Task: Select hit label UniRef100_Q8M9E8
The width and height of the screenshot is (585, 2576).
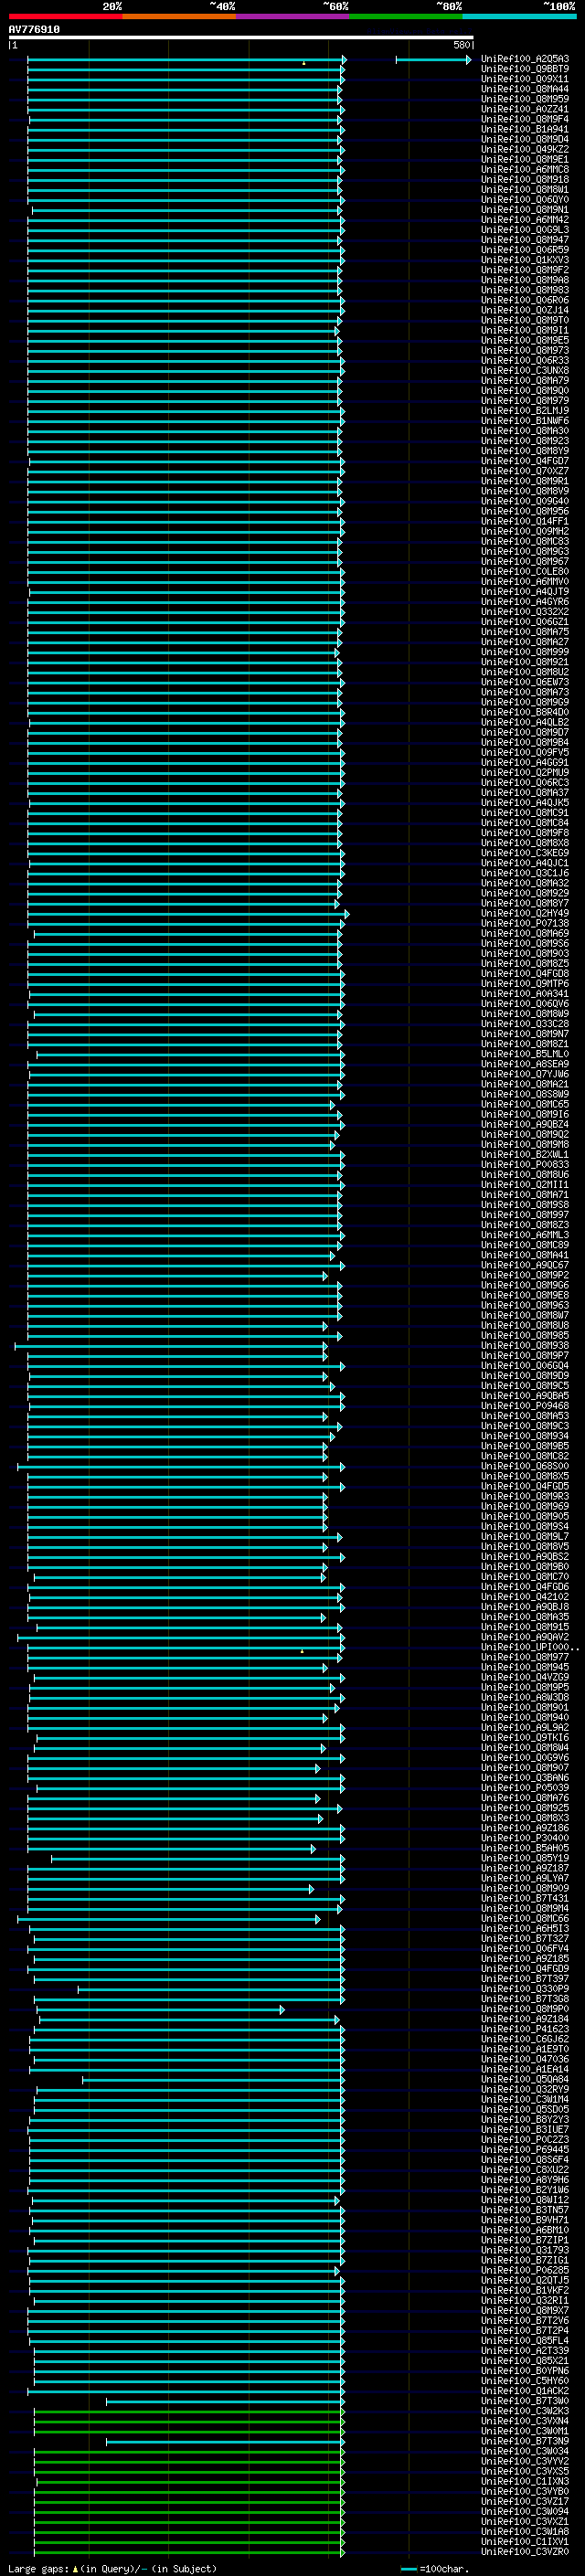Action: pos(525,1295)
